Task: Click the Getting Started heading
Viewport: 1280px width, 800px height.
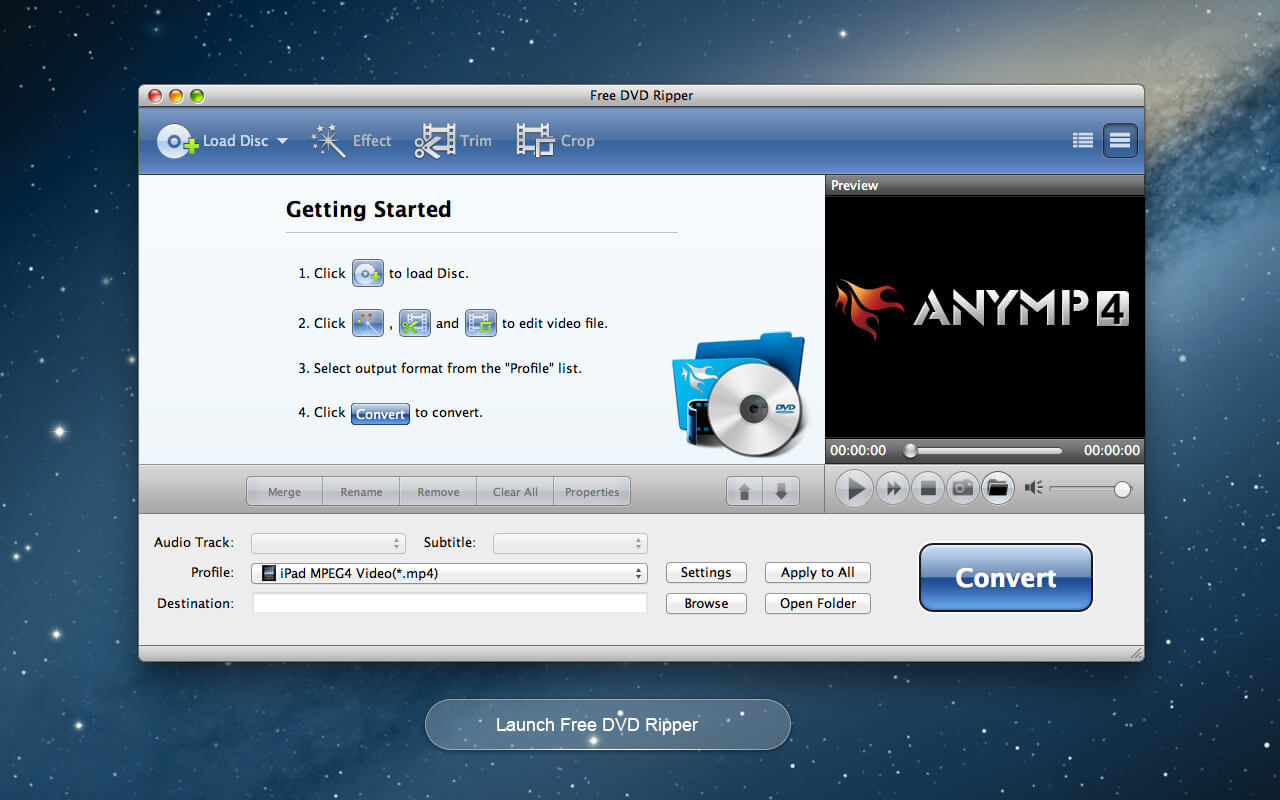Action: pyautogui.click(x=368, y=209)
